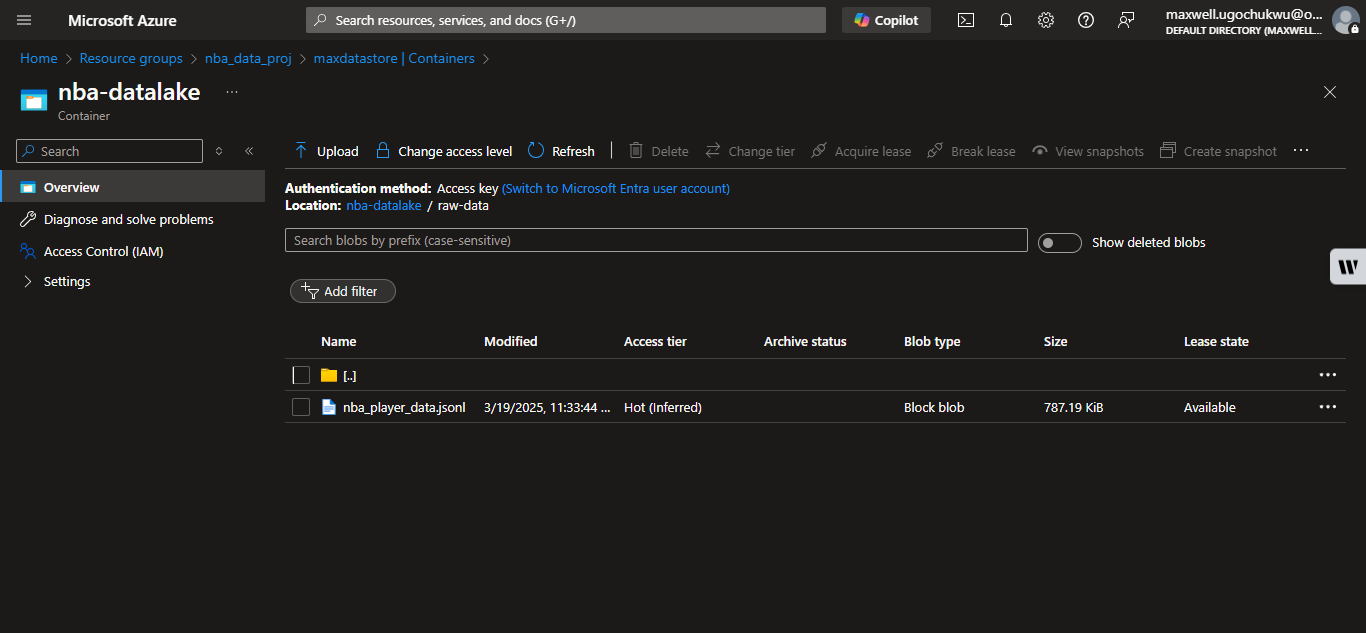Click the sidebar expand/collapse all arrows
Image resolution: width=1366 pixels, height=633 pixels.
[x=219, y=151]
